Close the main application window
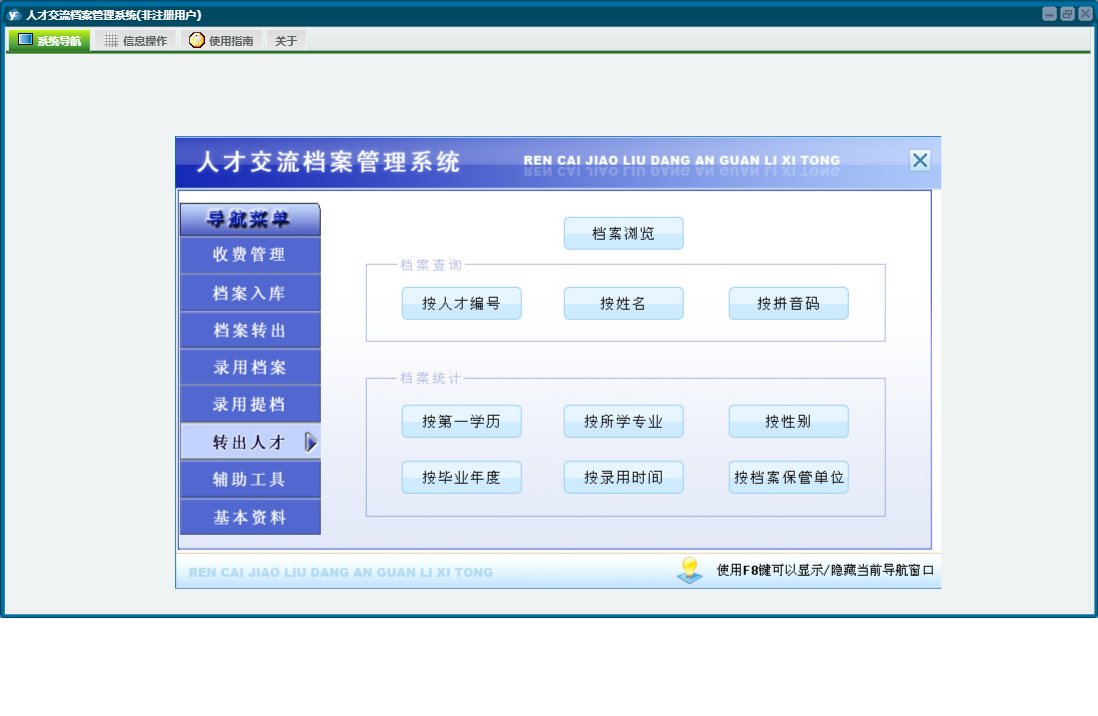This screenshot has height=716, width=1098. pyautogui.click(x=1085, y=14)
